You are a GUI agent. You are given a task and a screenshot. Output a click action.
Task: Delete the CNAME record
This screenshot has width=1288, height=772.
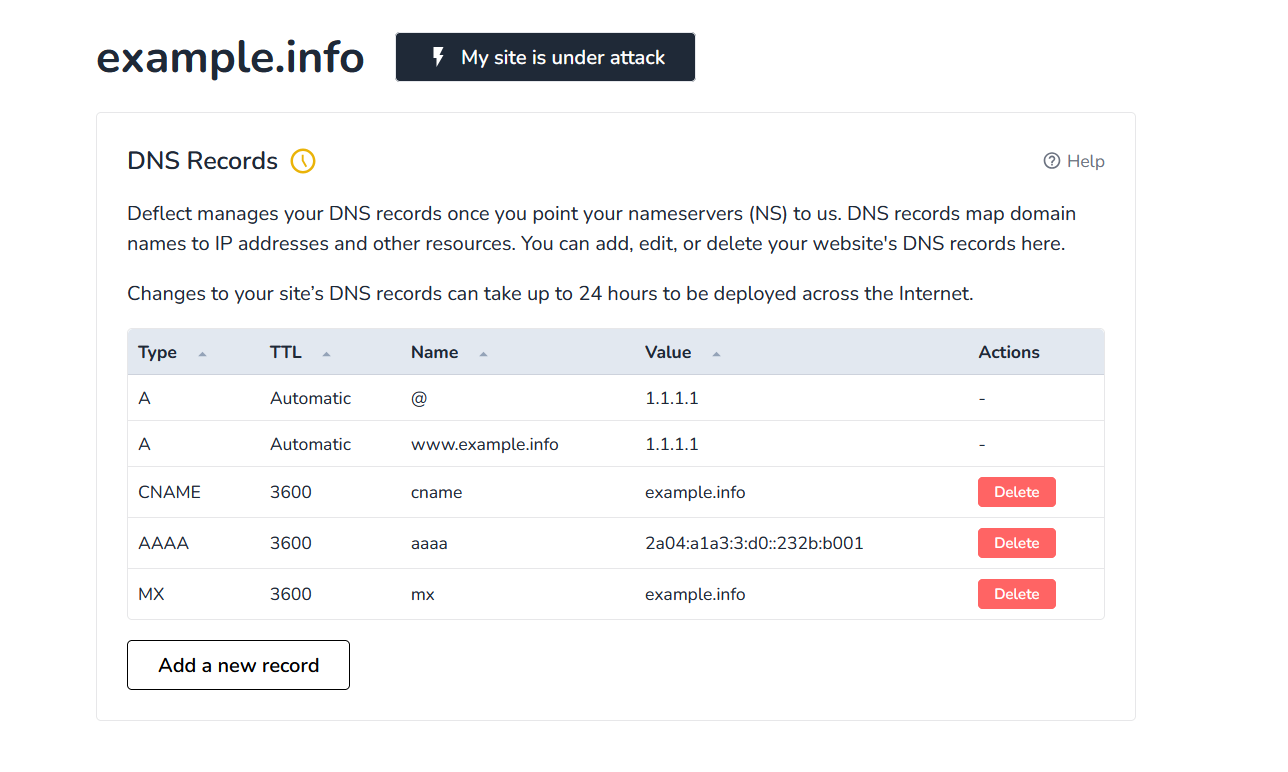pos(1017,492)
